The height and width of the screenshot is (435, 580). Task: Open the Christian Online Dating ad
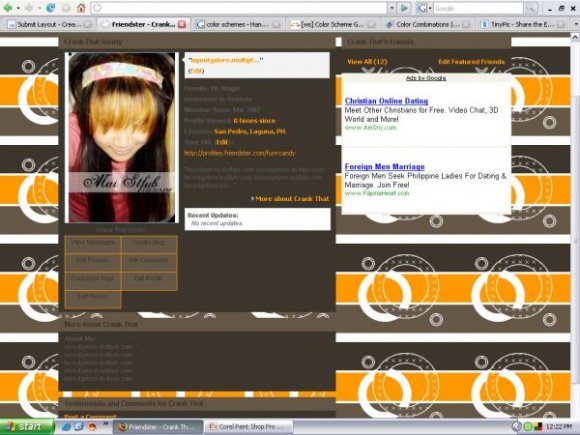coord(387,101)
